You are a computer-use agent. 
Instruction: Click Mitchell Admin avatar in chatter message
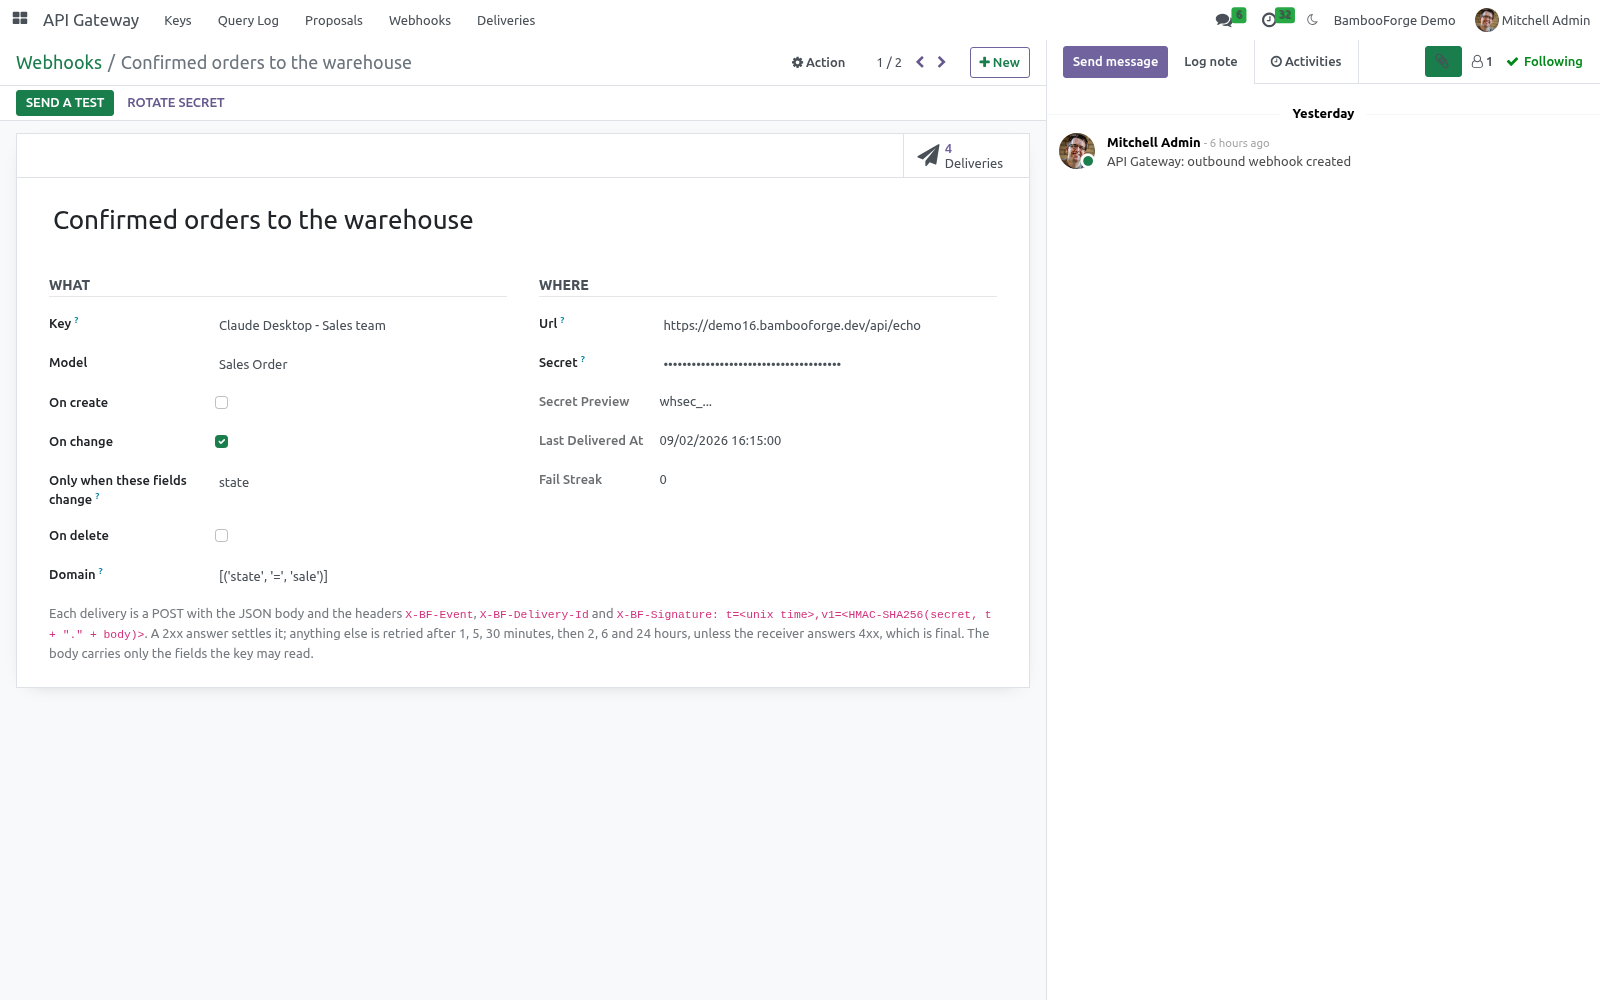(x=1077, y=151)
